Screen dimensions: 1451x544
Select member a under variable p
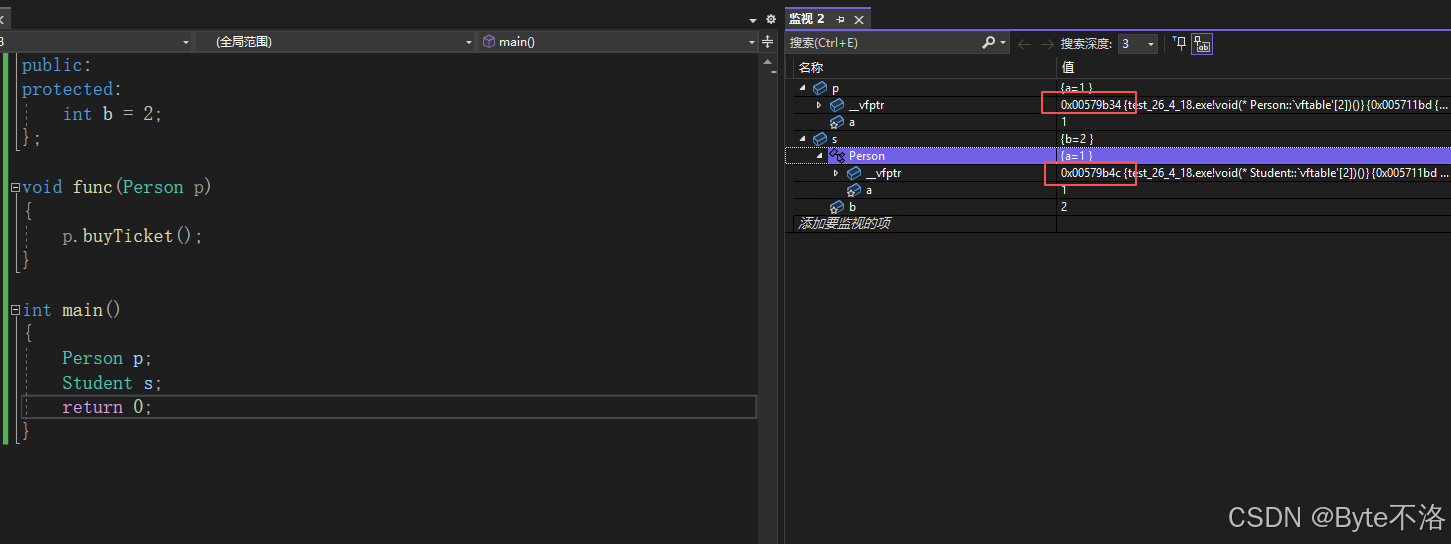pos(852,122)
